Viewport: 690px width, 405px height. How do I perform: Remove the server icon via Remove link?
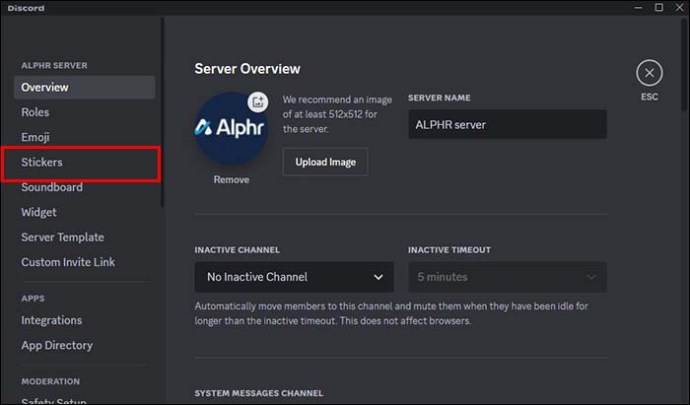[x=231, y=180]
